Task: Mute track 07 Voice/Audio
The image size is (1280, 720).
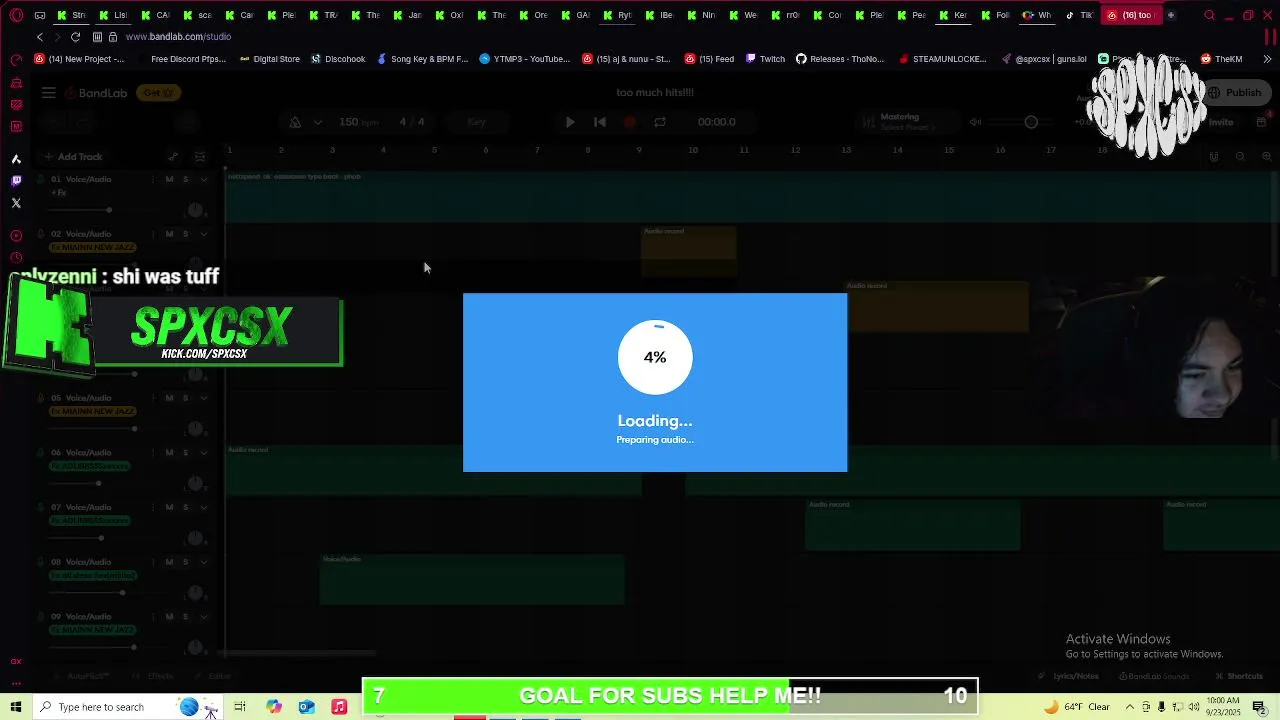Action: (169, 508)
